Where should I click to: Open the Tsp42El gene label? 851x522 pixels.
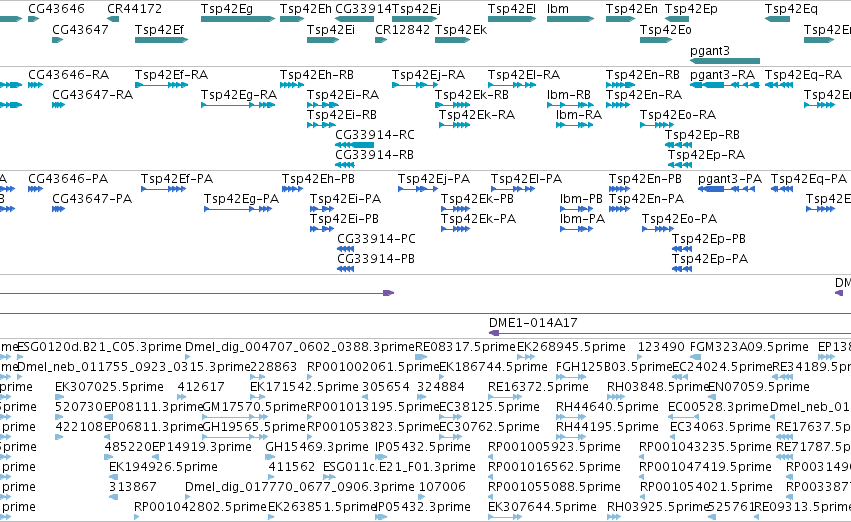pyautogui.click(x=512, y=9)
